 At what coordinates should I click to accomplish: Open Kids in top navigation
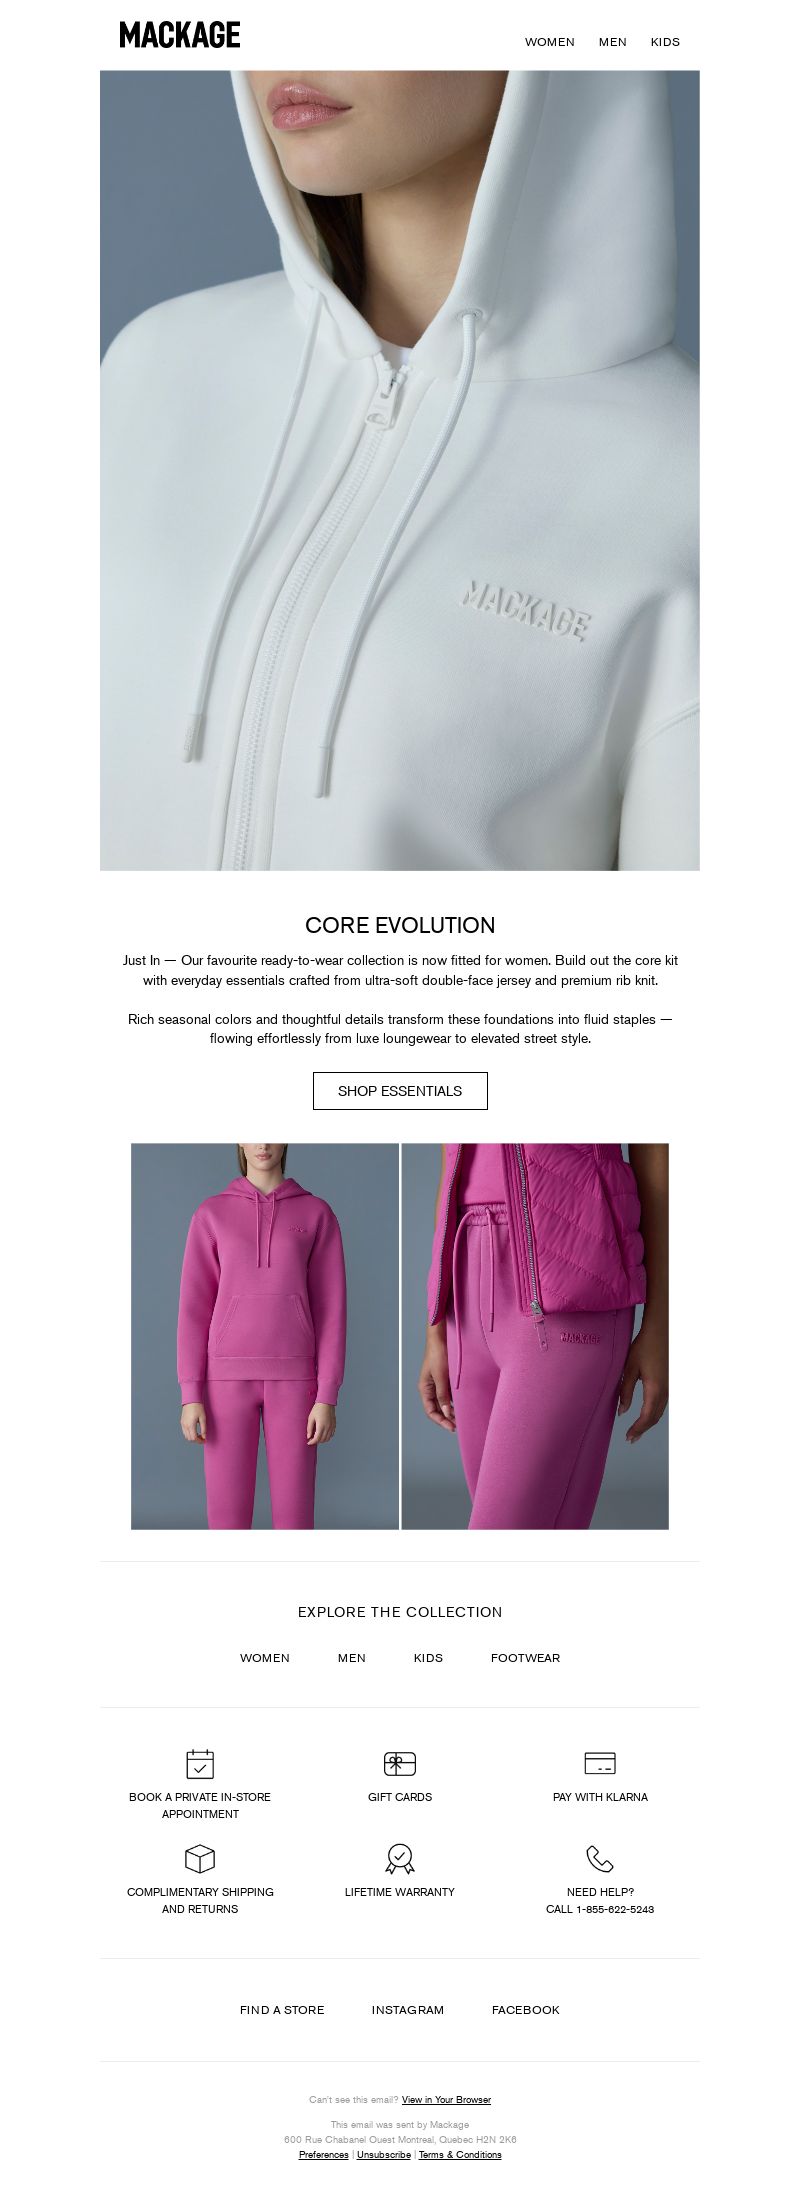tap(665, 42)
